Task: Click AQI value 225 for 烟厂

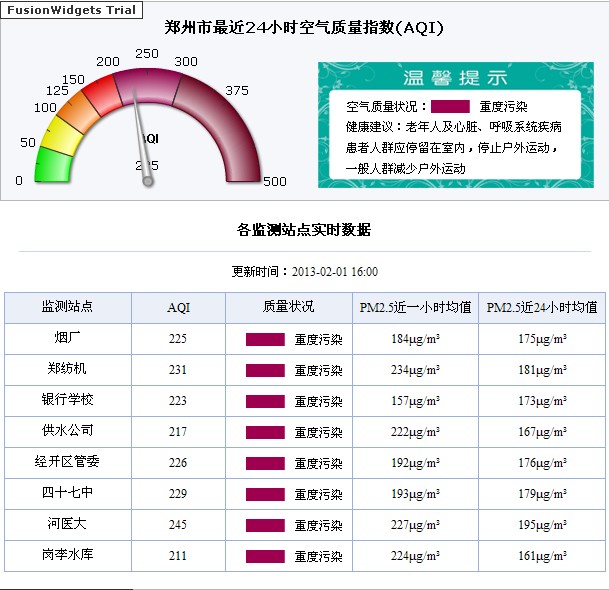Action: 178,339
